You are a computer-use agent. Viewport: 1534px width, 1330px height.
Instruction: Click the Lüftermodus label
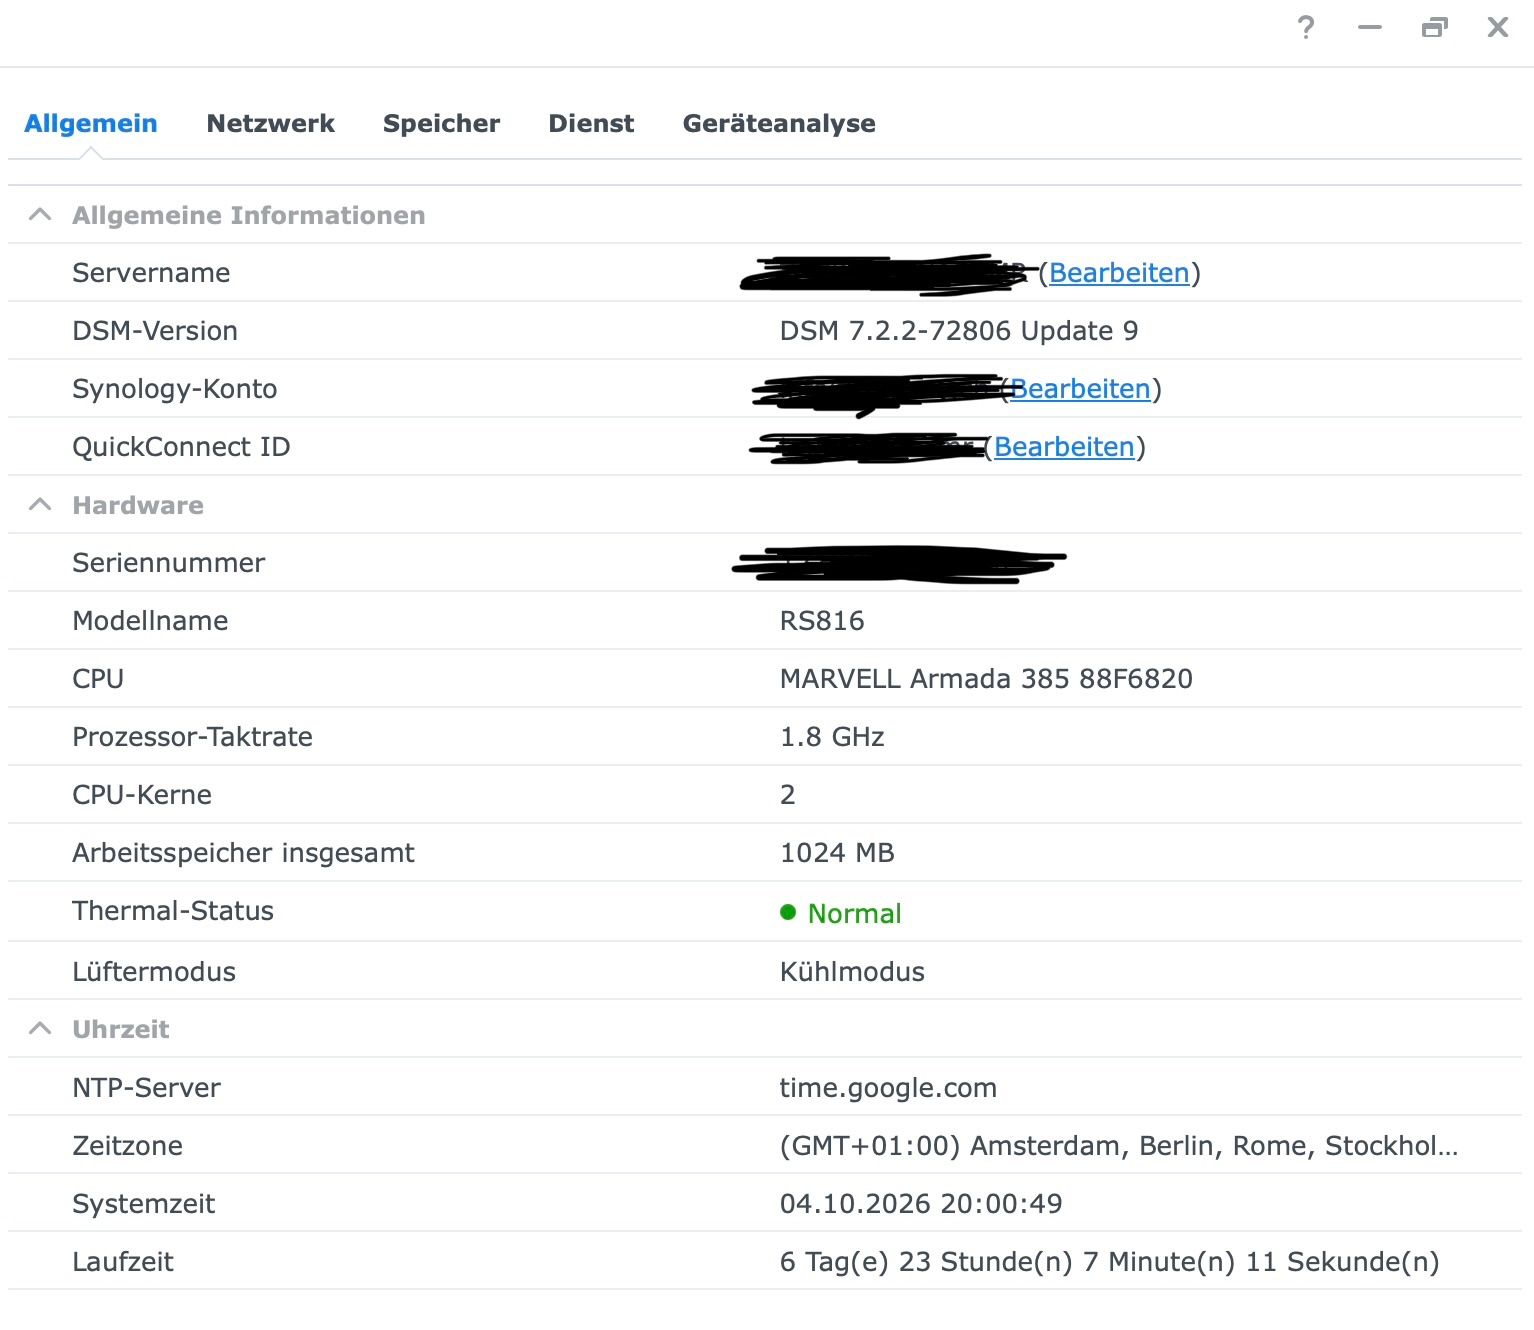[154, 972]
